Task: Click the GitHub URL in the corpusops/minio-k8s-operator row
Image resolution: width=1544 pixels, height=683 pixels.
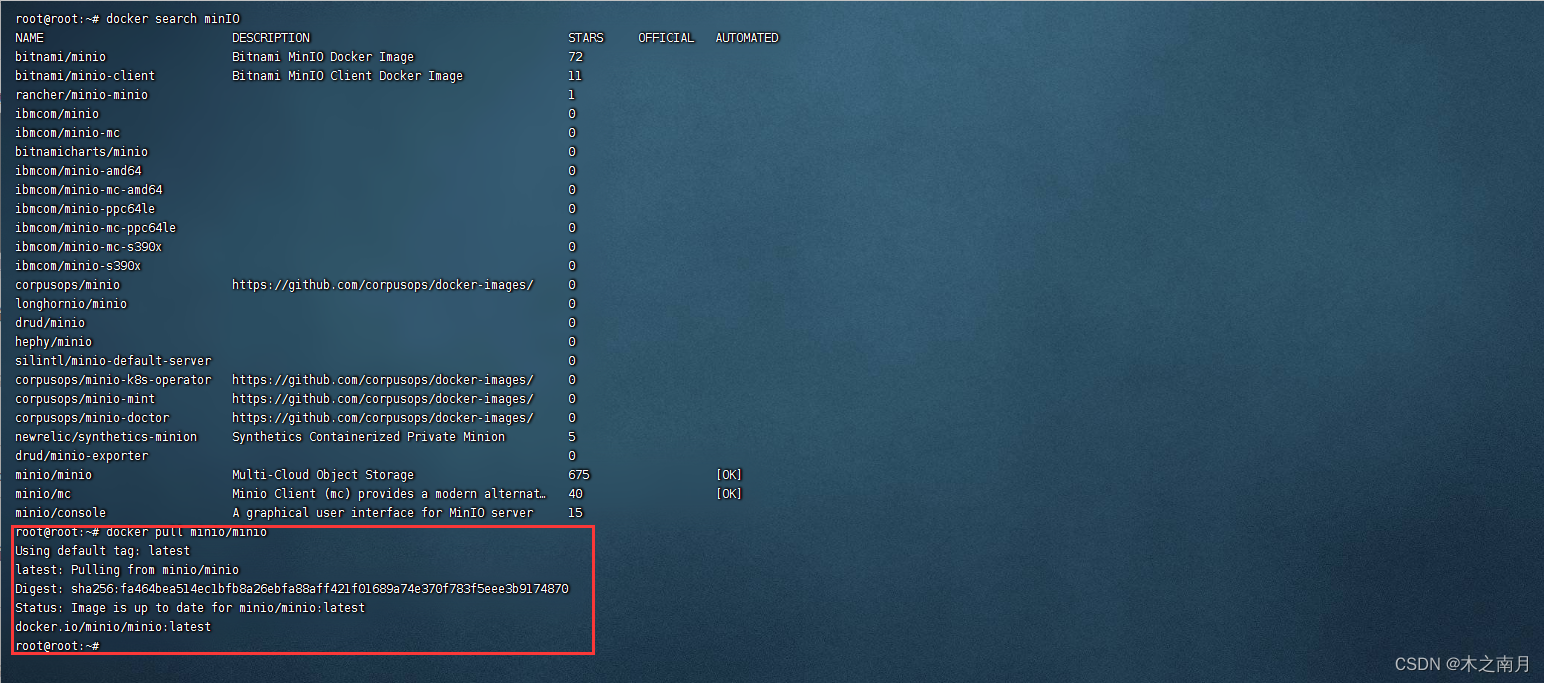Action: pyautogui.click(x=383, y=380)
